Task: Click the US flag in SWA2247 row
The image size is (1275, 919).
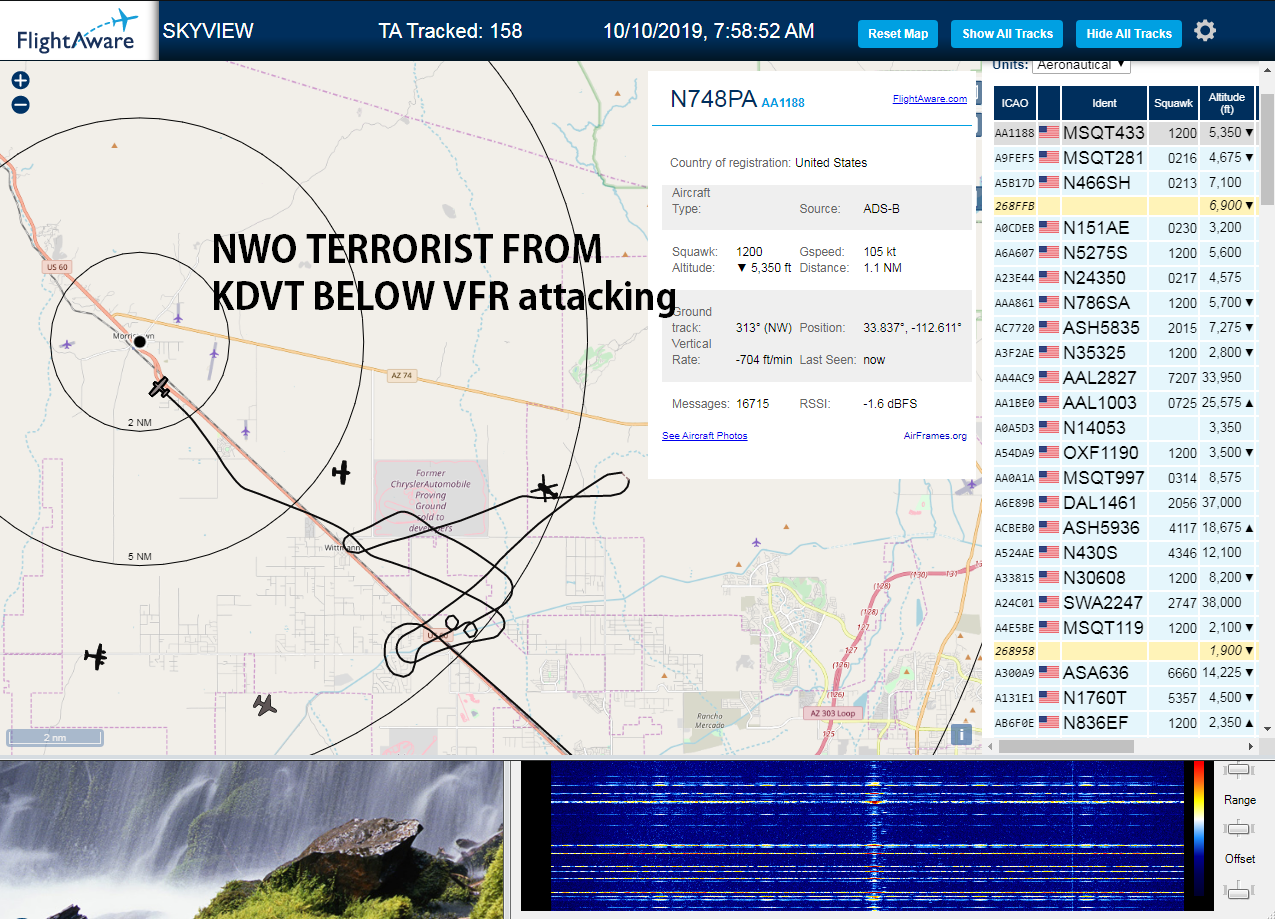Action: [x=1049, y=603]
